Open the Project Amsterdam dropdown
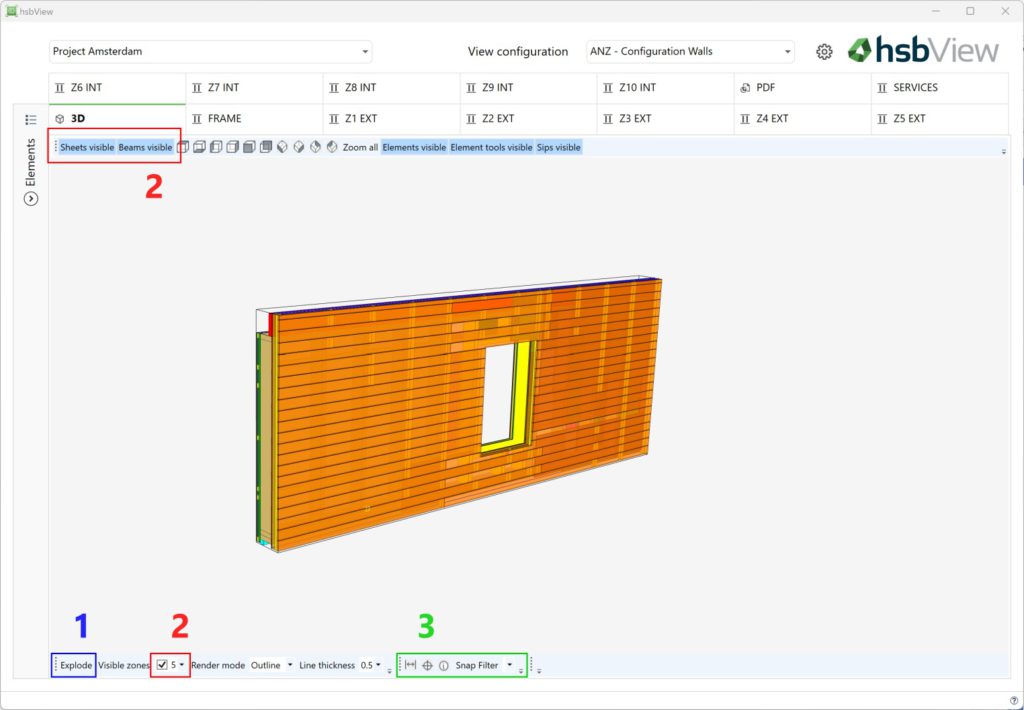 coord(210,52)
